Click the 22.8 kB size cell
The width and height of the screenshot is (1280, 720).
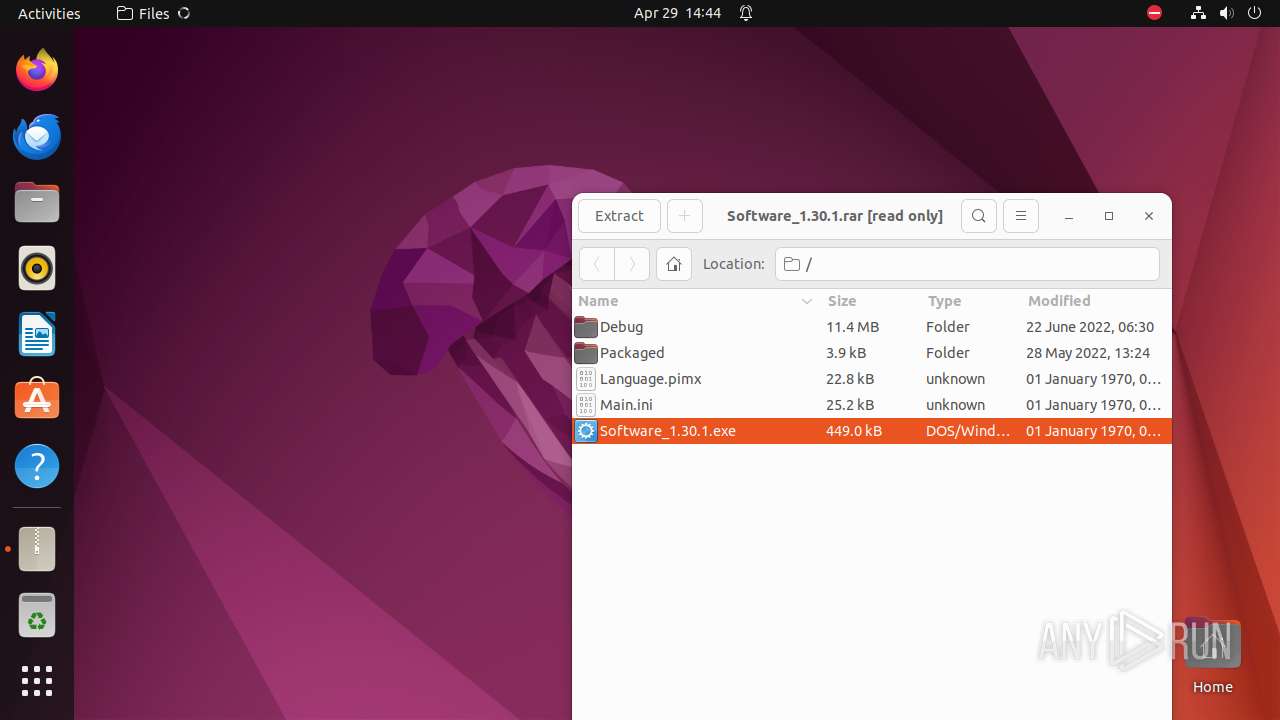point(850,379)
